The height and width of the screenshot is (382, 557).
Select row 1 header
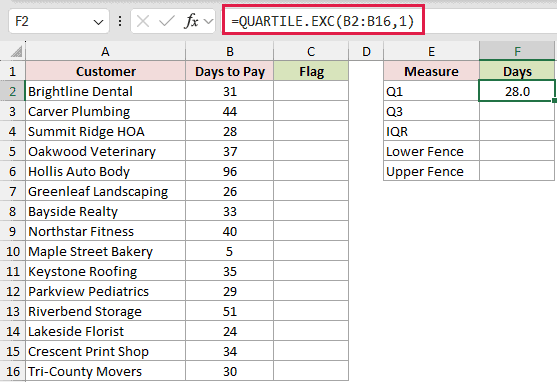12,71
